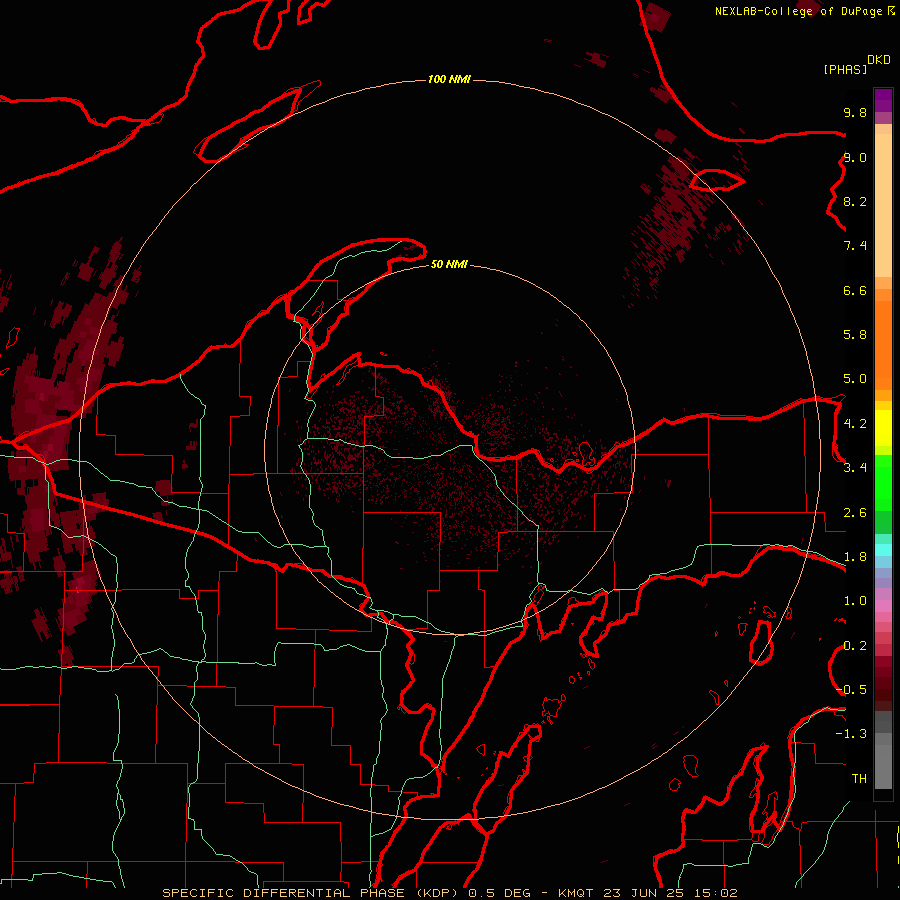Click the 100 NMI range ring label
Screen dimensions: 900x900
(449, 79)
